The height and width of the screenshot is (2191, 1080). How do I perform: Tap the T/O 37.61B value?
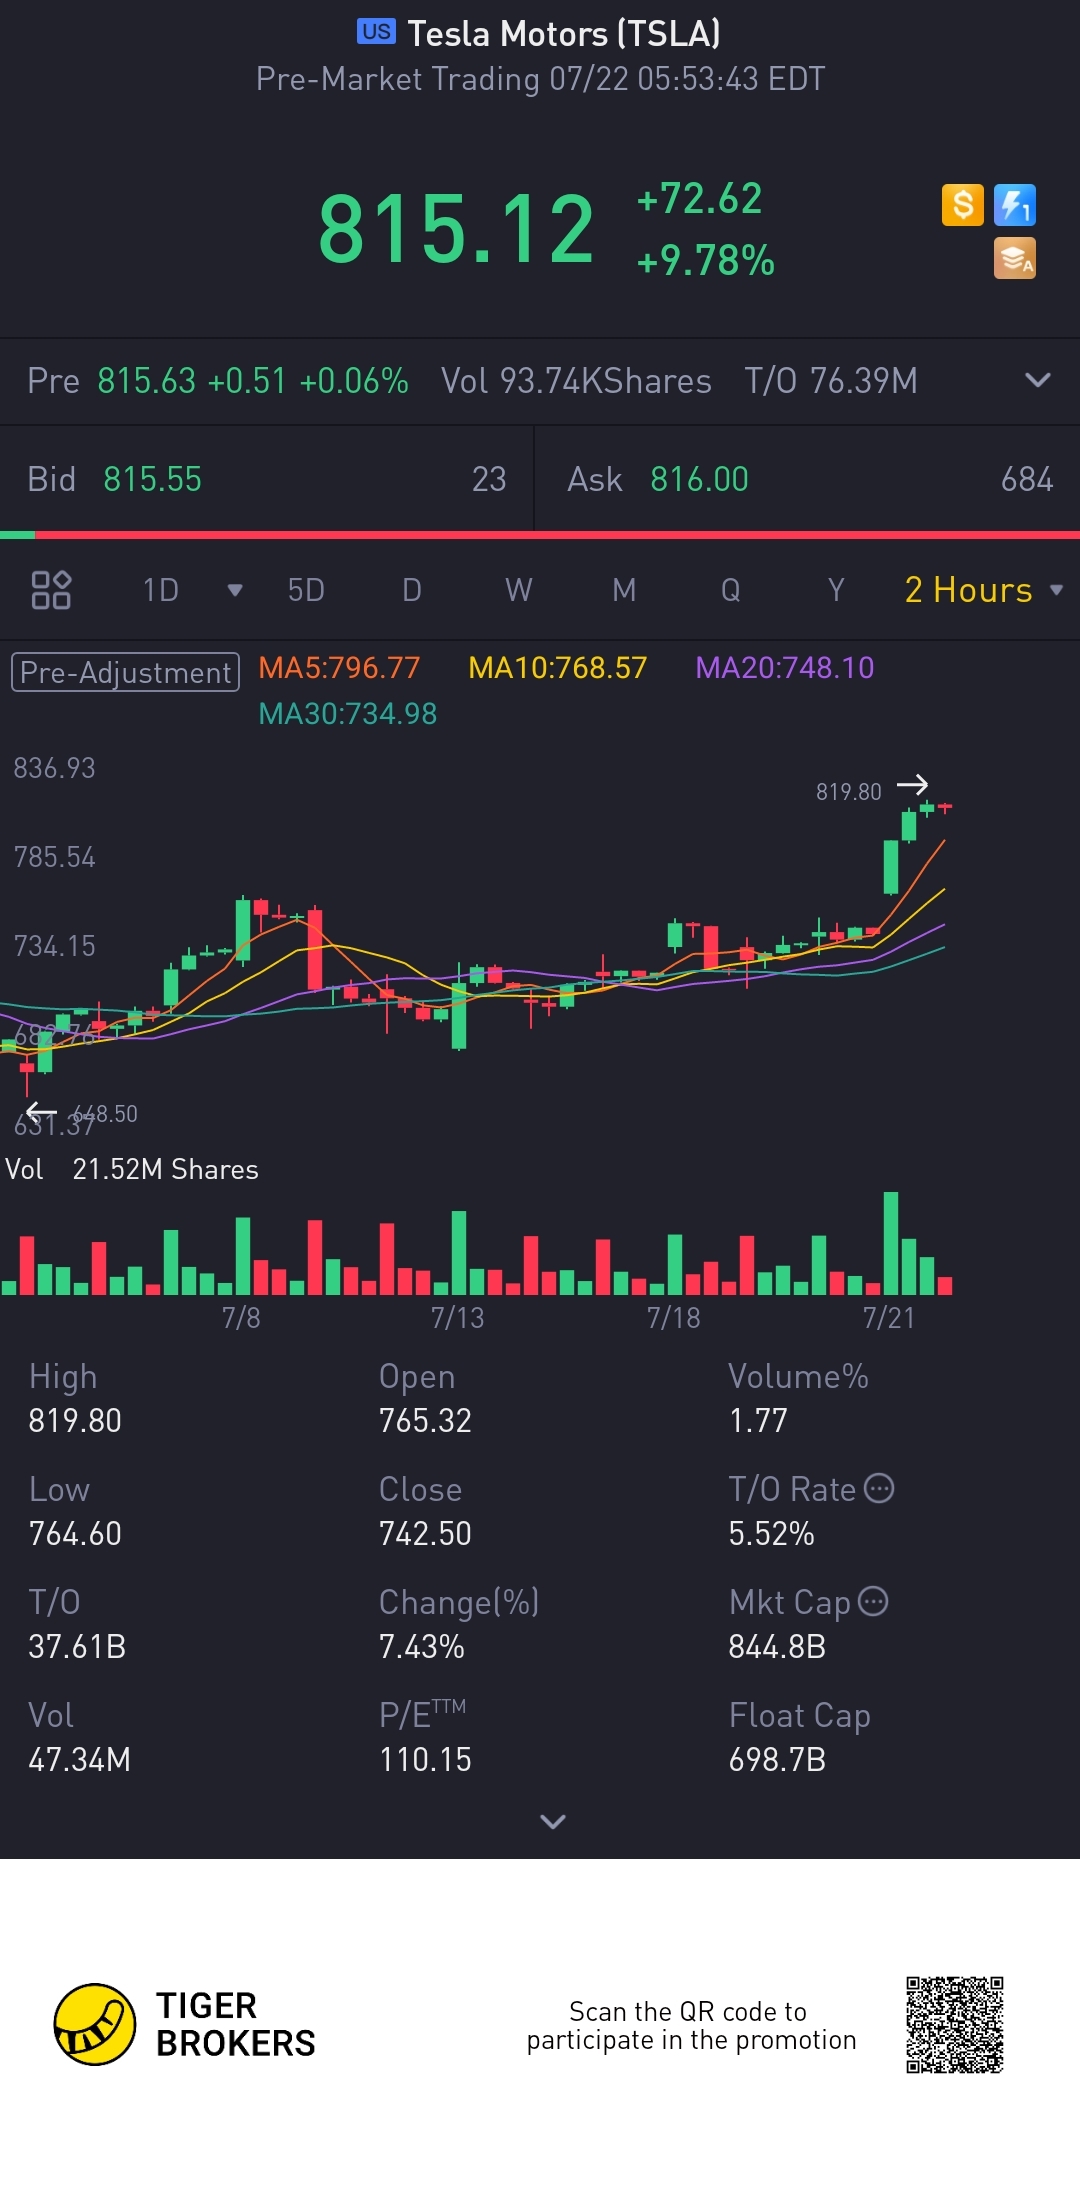[77, 1646]
